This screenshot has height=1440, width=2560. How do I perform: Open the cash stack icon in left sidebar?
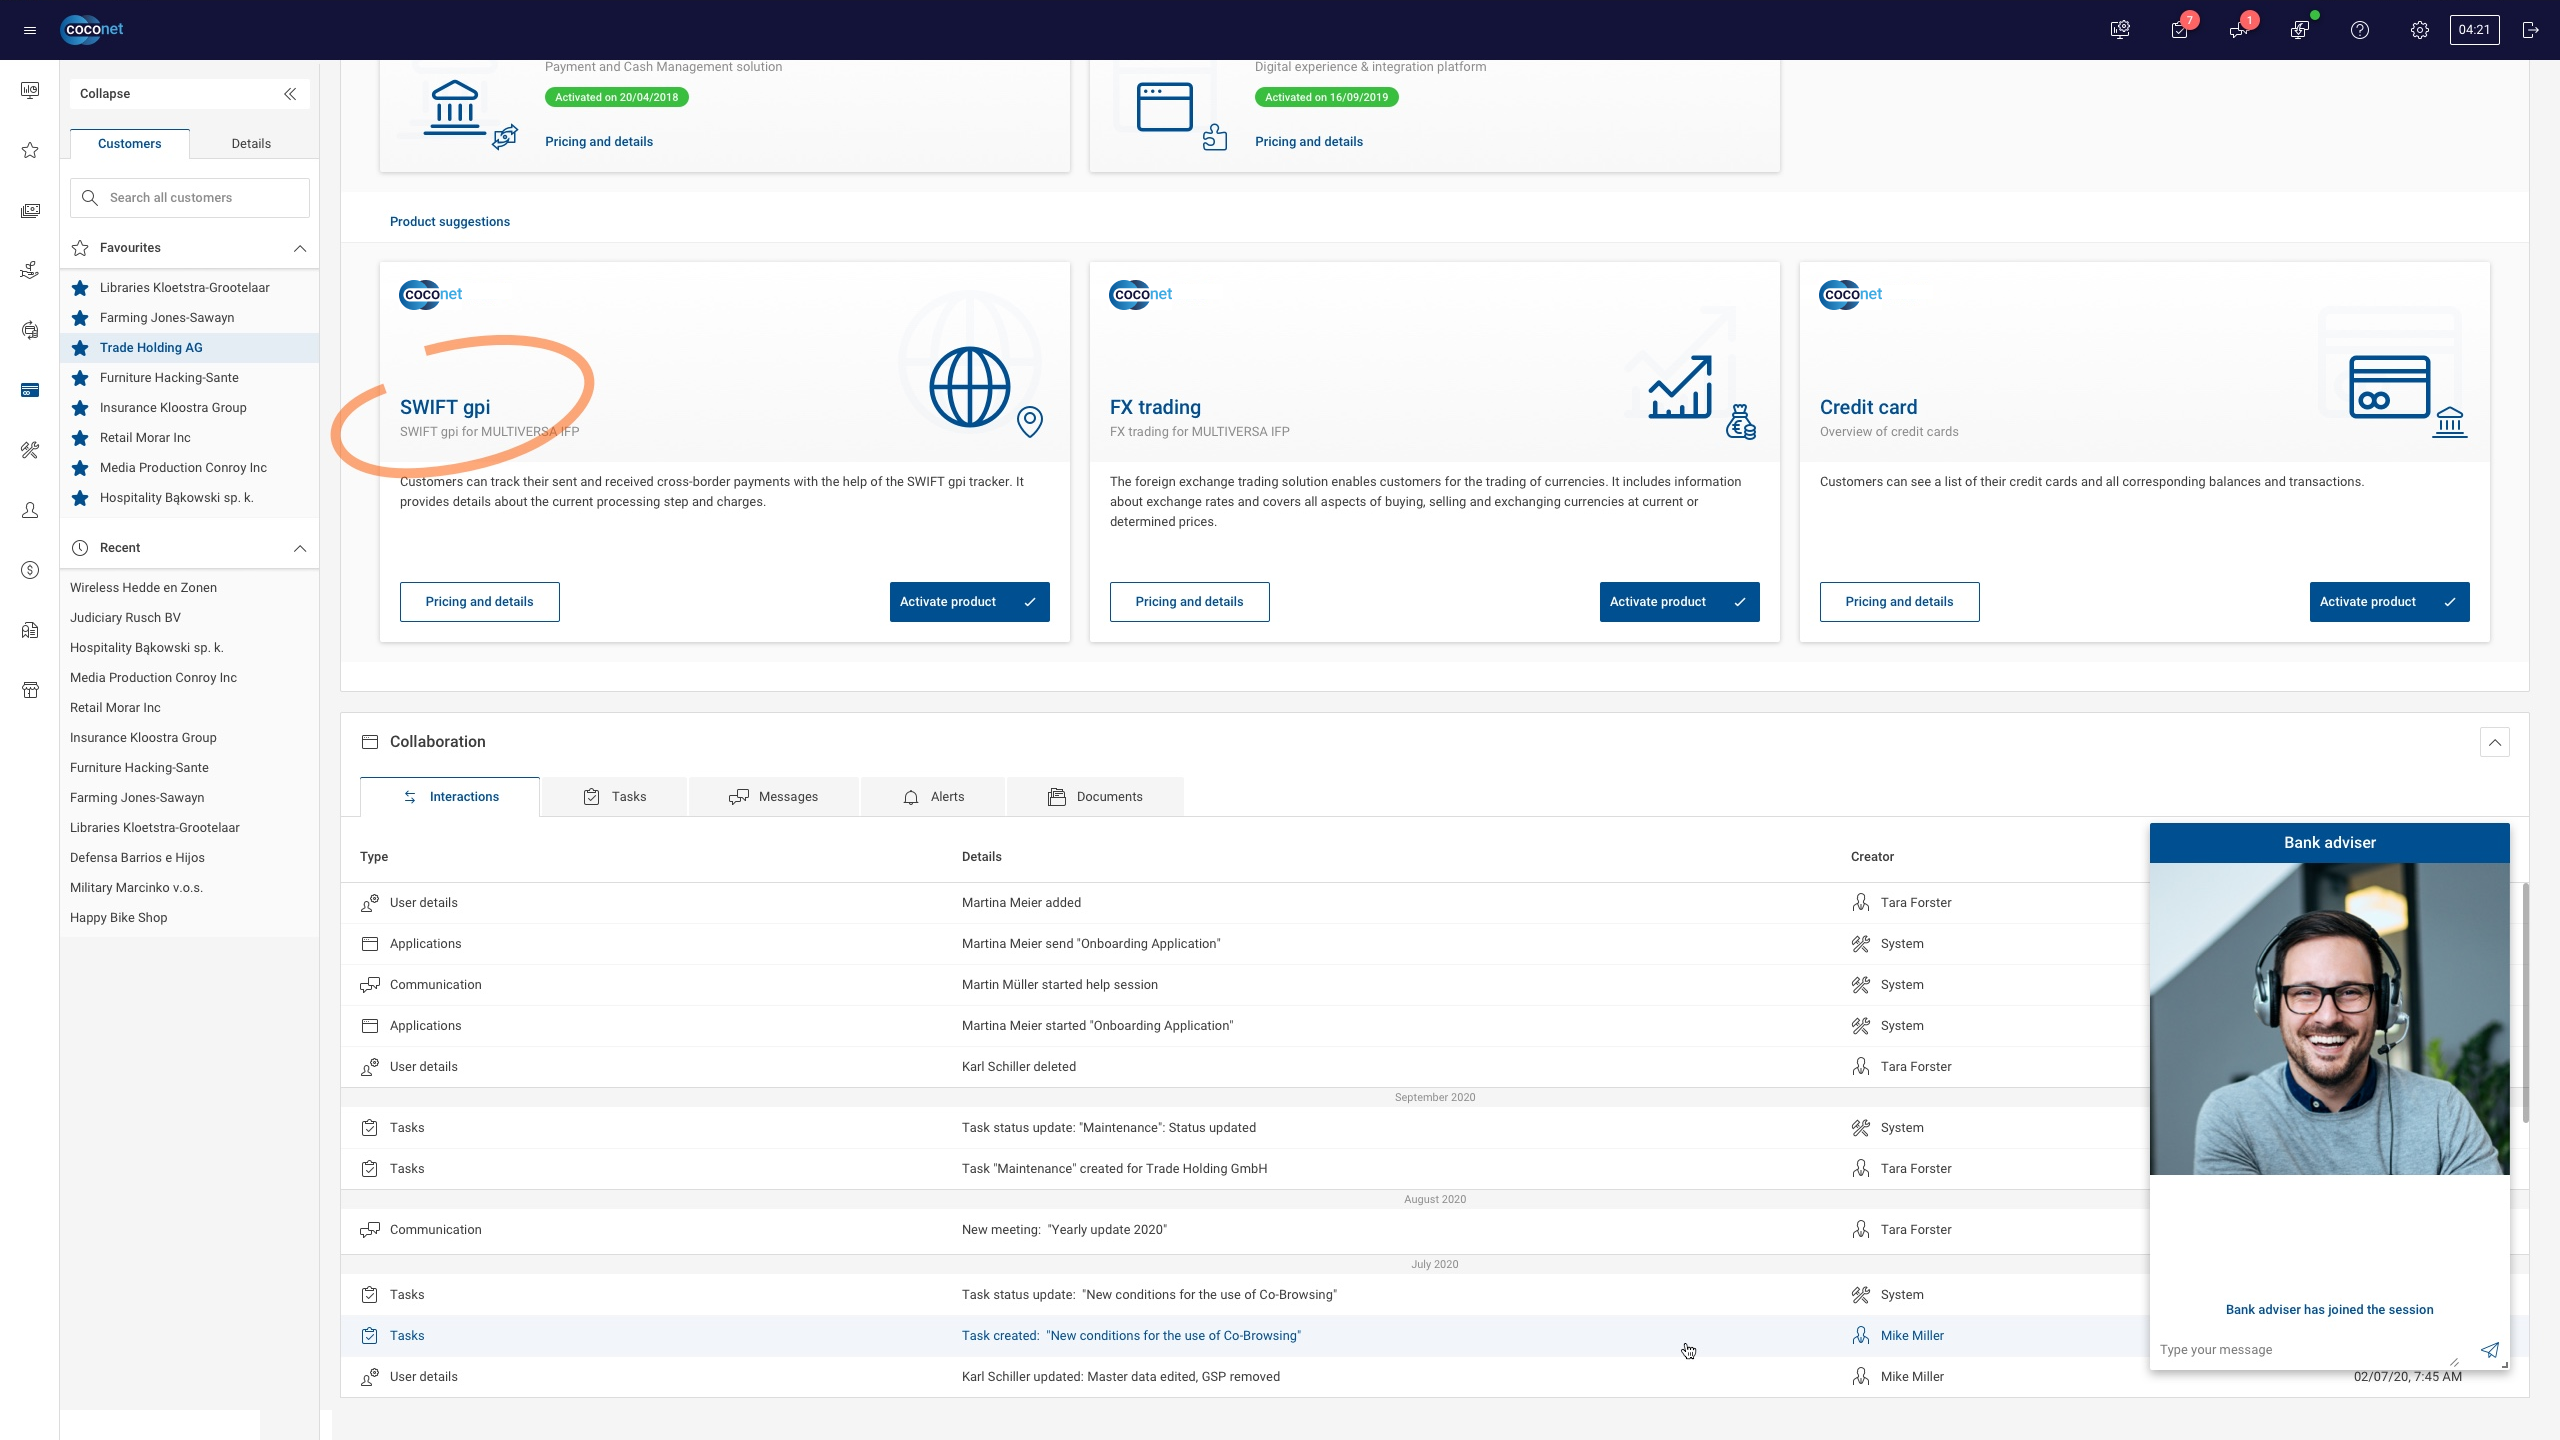click(30, 210)
